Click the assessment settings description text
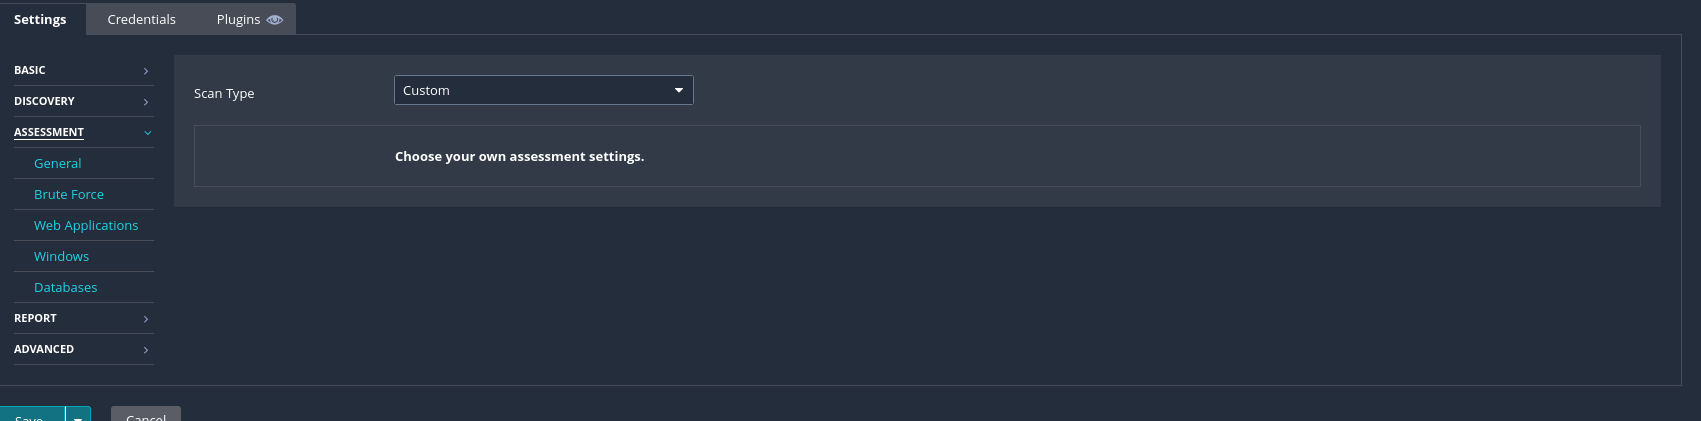 point(519,157)
